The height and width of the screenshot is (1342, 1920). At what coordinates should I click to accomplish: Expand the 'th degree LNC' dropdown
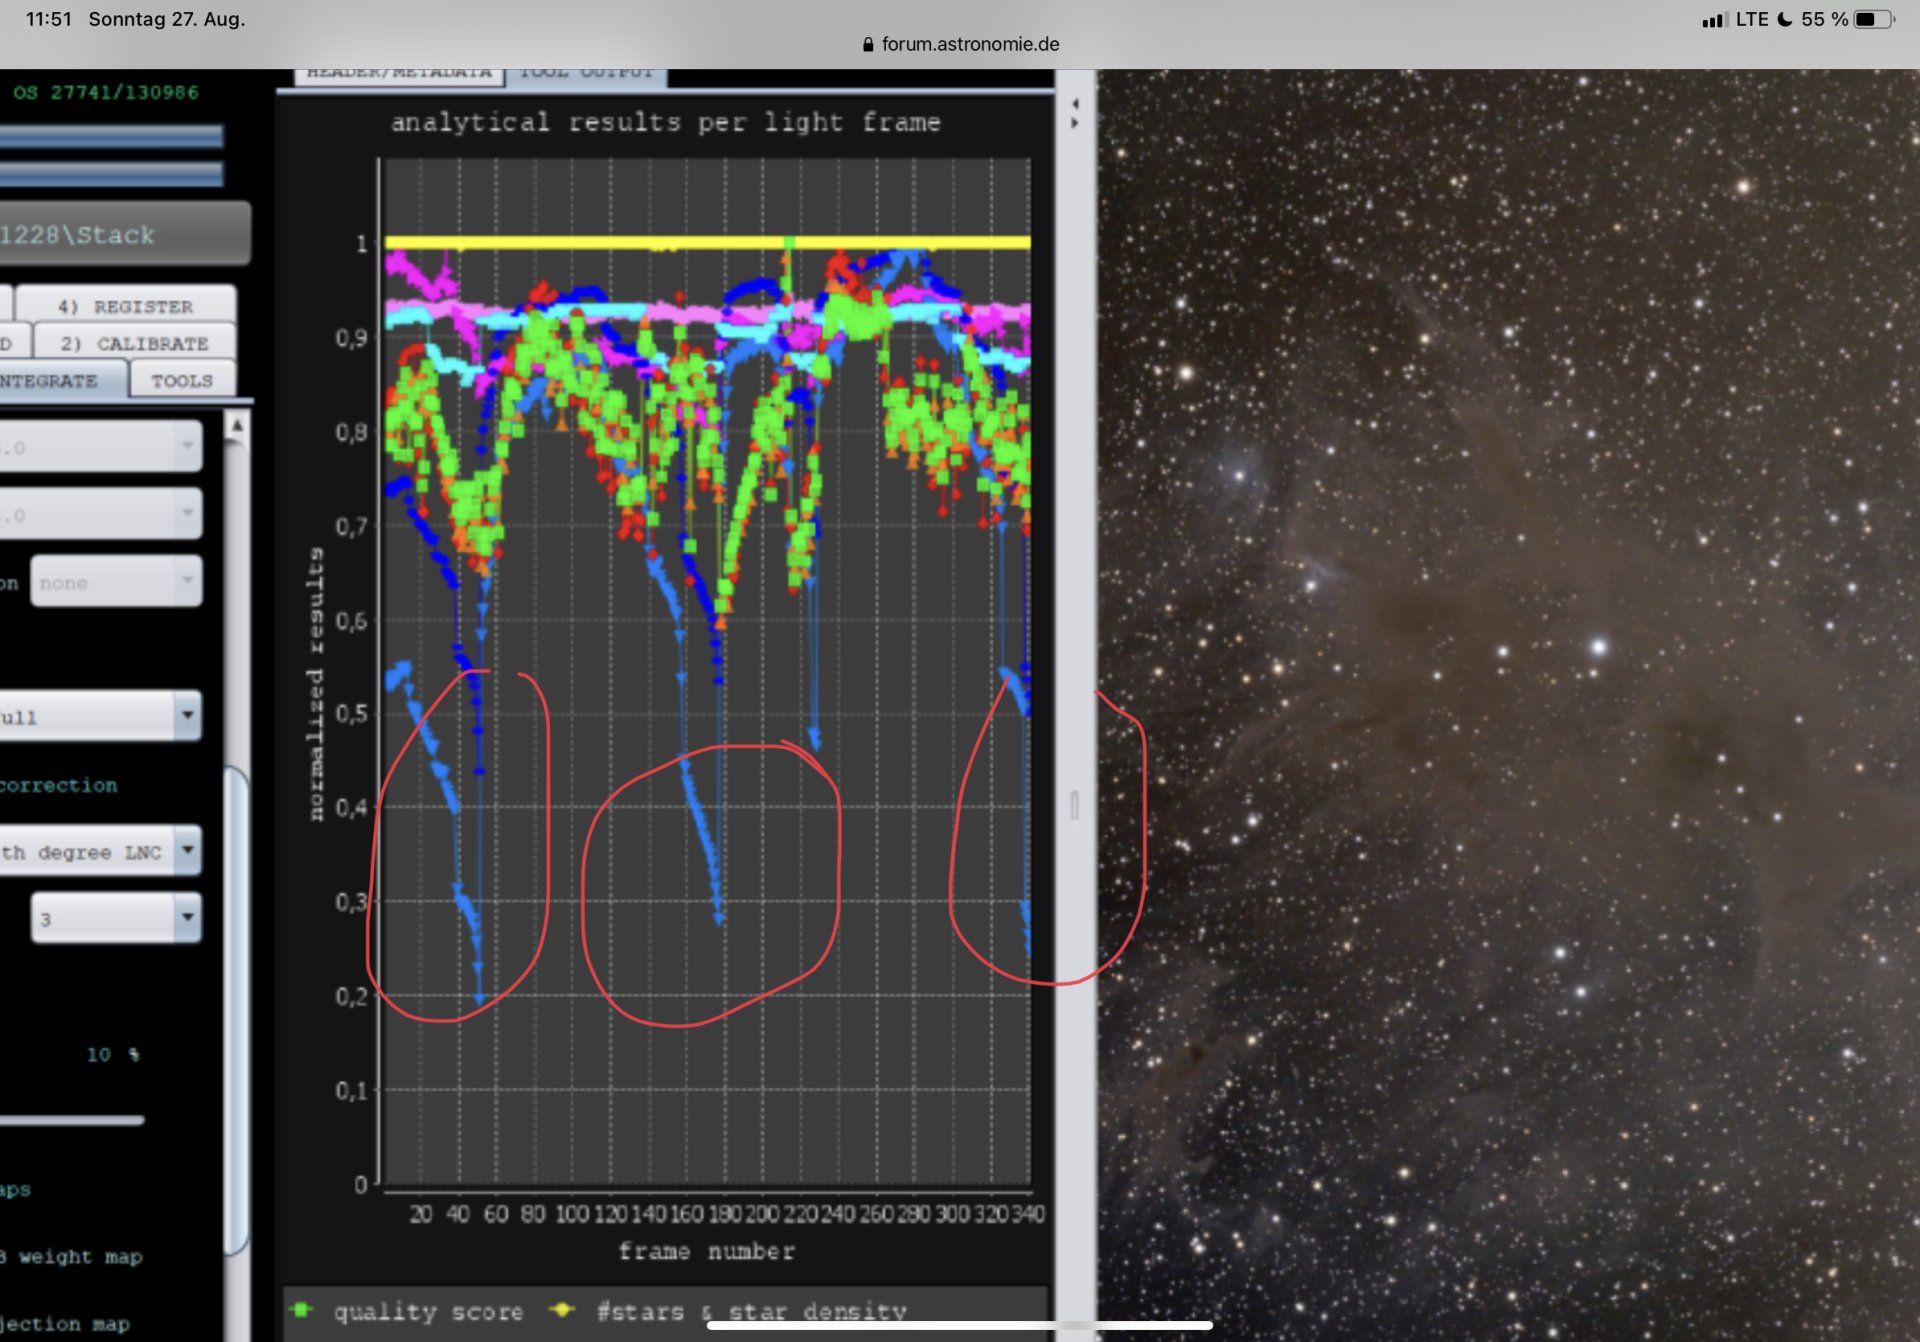(x=99, y=851)
